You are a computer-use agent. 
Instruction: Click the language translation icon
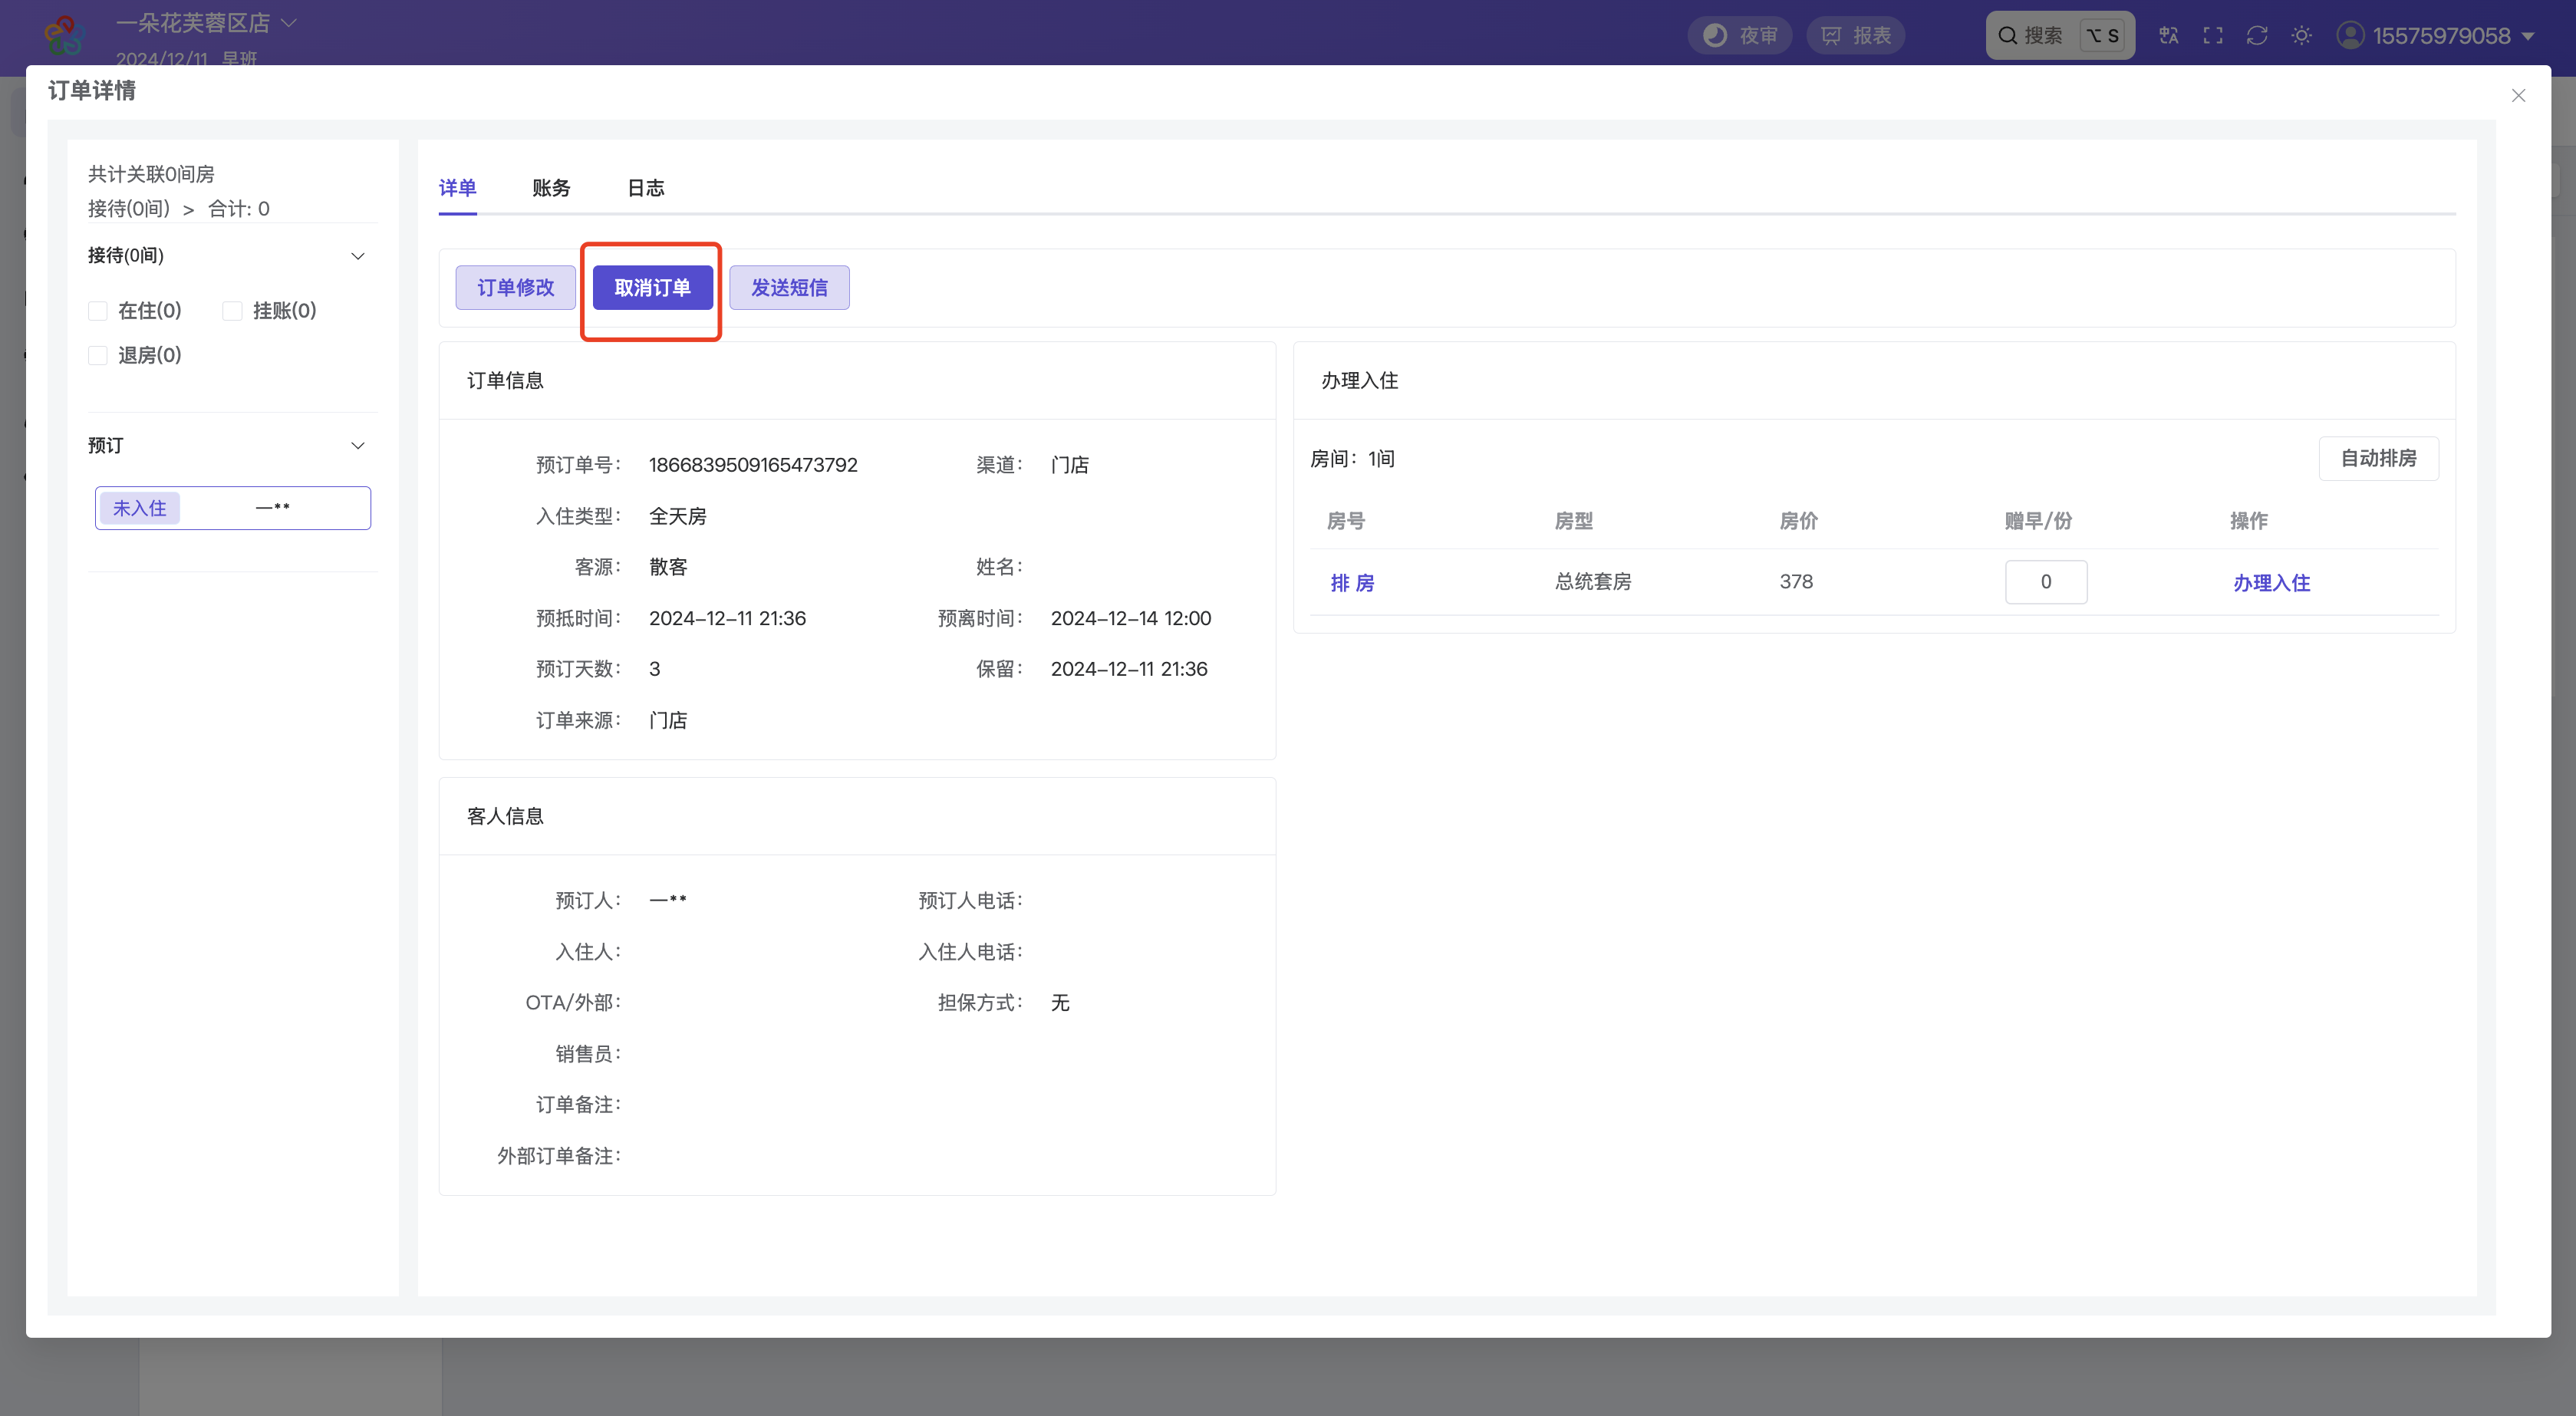coord(2168,36)
